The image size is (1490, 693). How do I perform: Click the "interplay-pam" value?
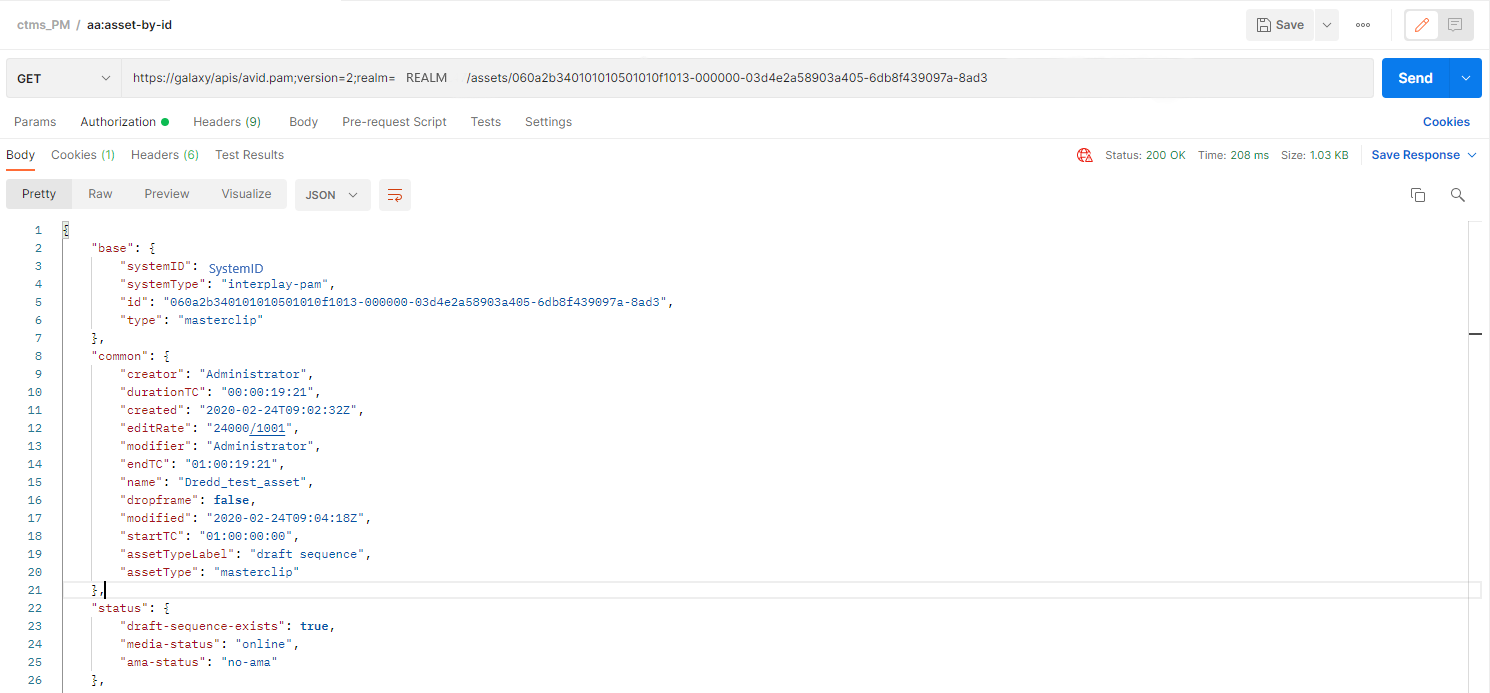(277, 284)
